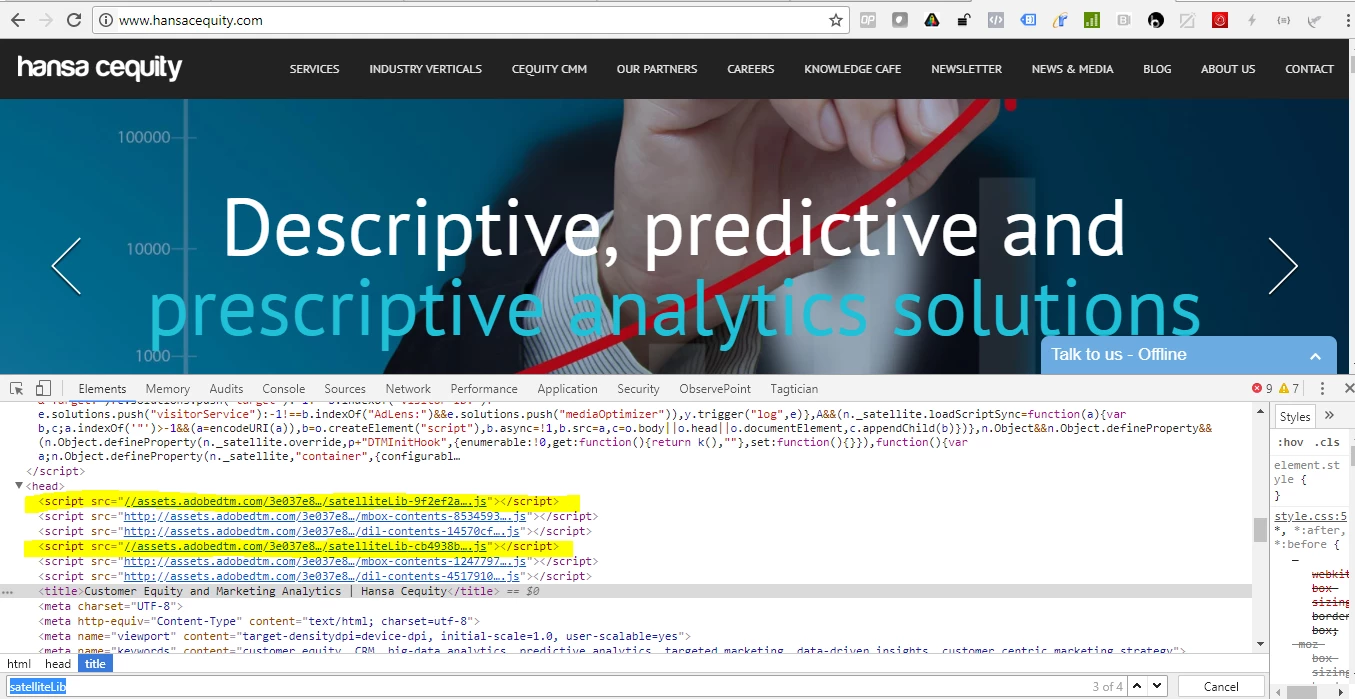Image resolution: width=1355 pixels, height=699 pixels.
Task: Open the curly braces extension icon
Action: click(x=1284, y=20)
